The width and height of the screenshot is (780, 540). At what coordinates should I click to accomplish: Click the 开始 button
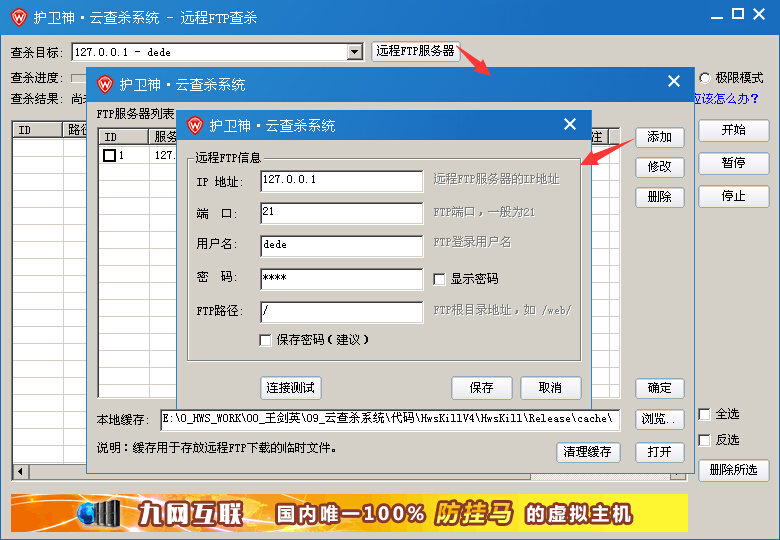pyautogui.click(x=734, y=130)
